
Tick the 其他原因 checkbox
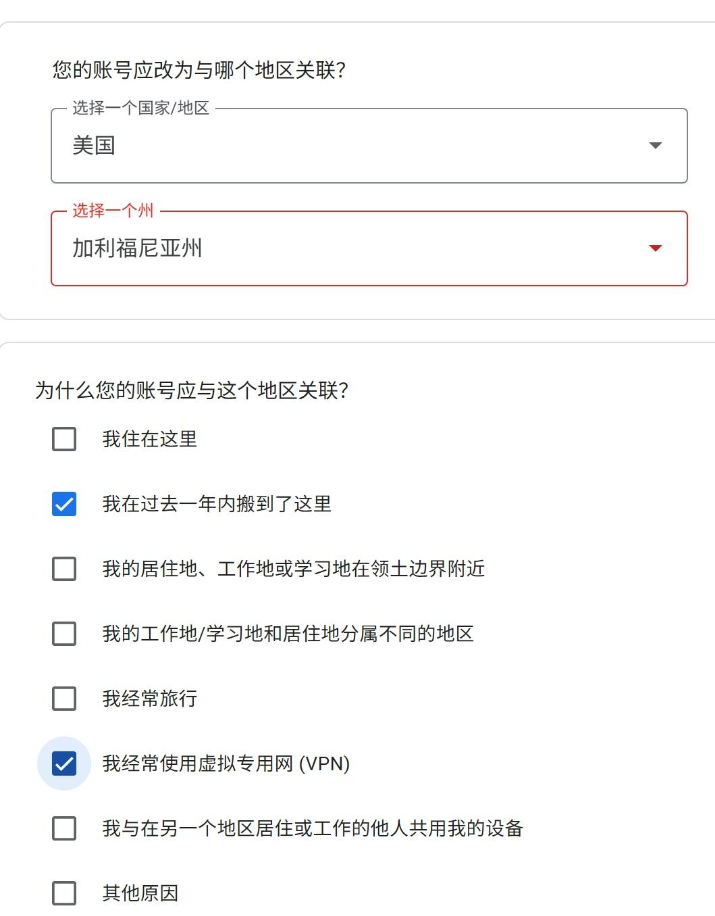point(64,893)
